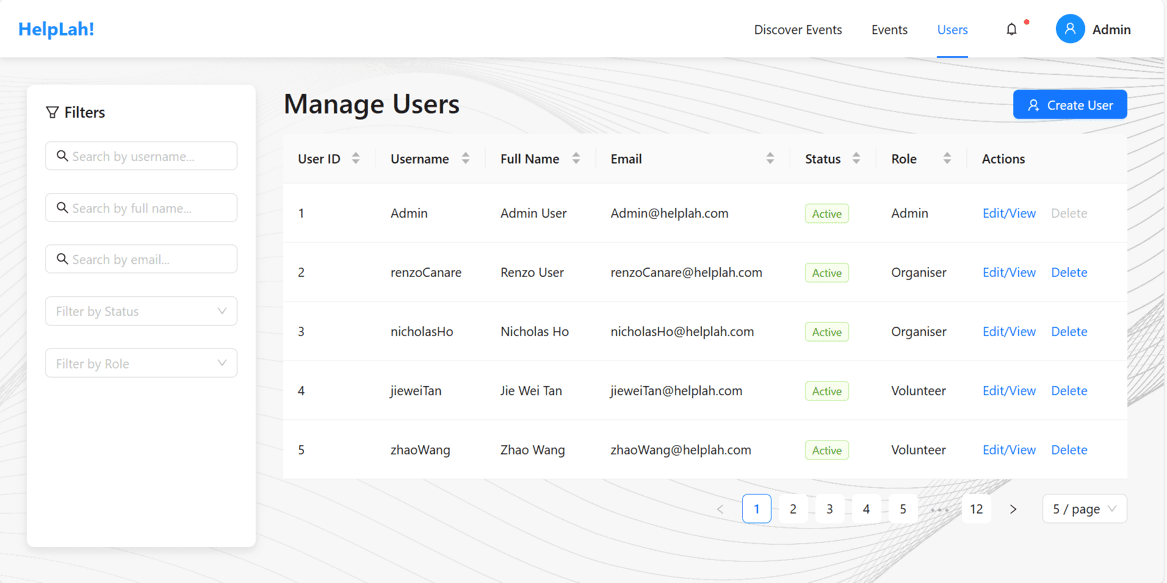1167x583 pixels.
Task: Sort by Full Name column arrows
Action: (576, 159)
